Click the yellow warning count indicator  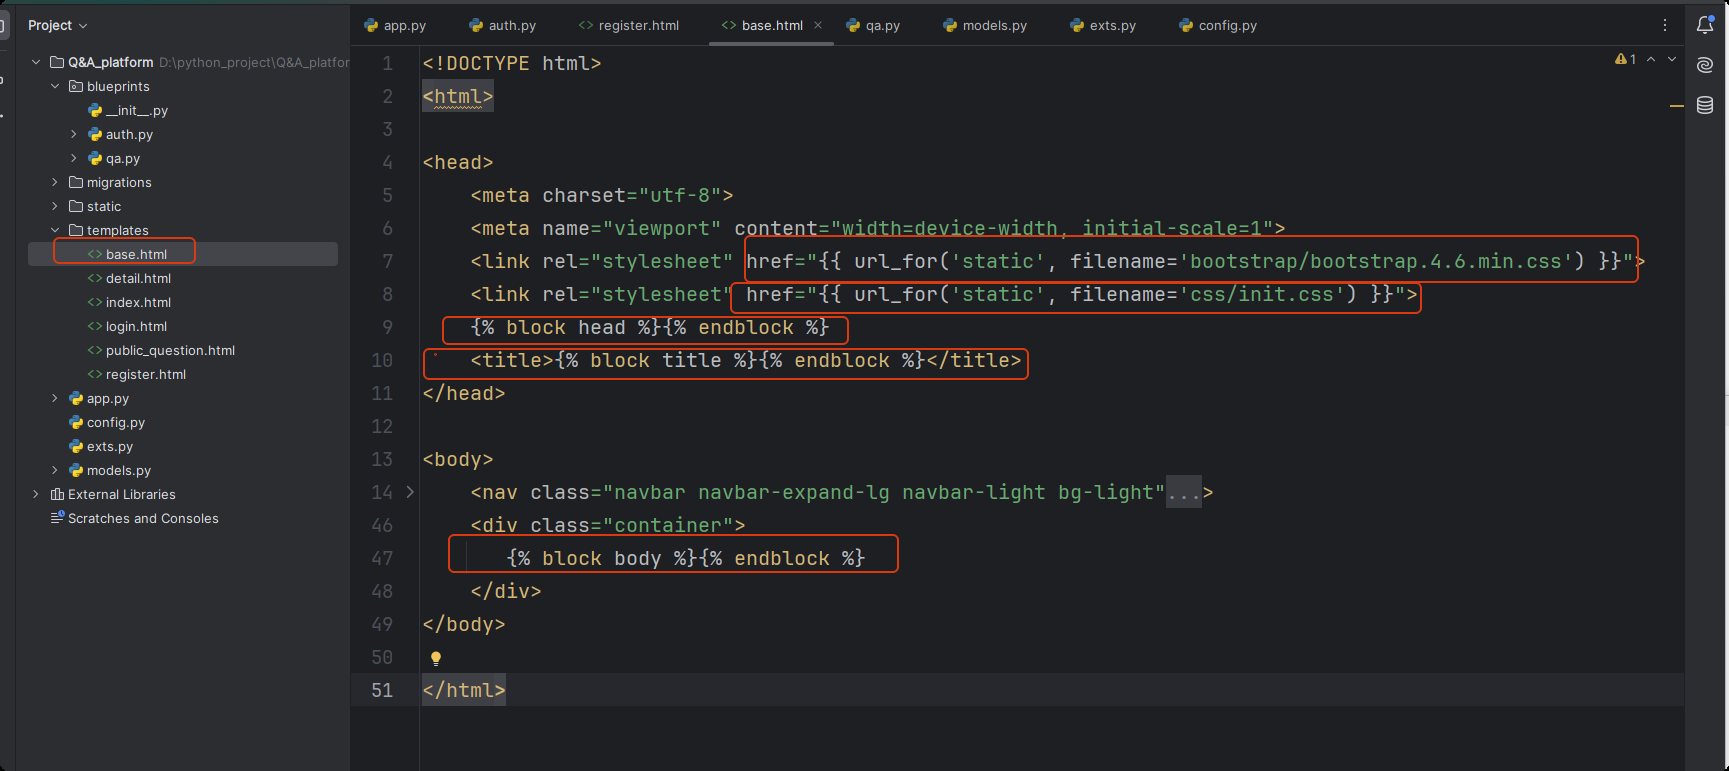pos(1625,59)
